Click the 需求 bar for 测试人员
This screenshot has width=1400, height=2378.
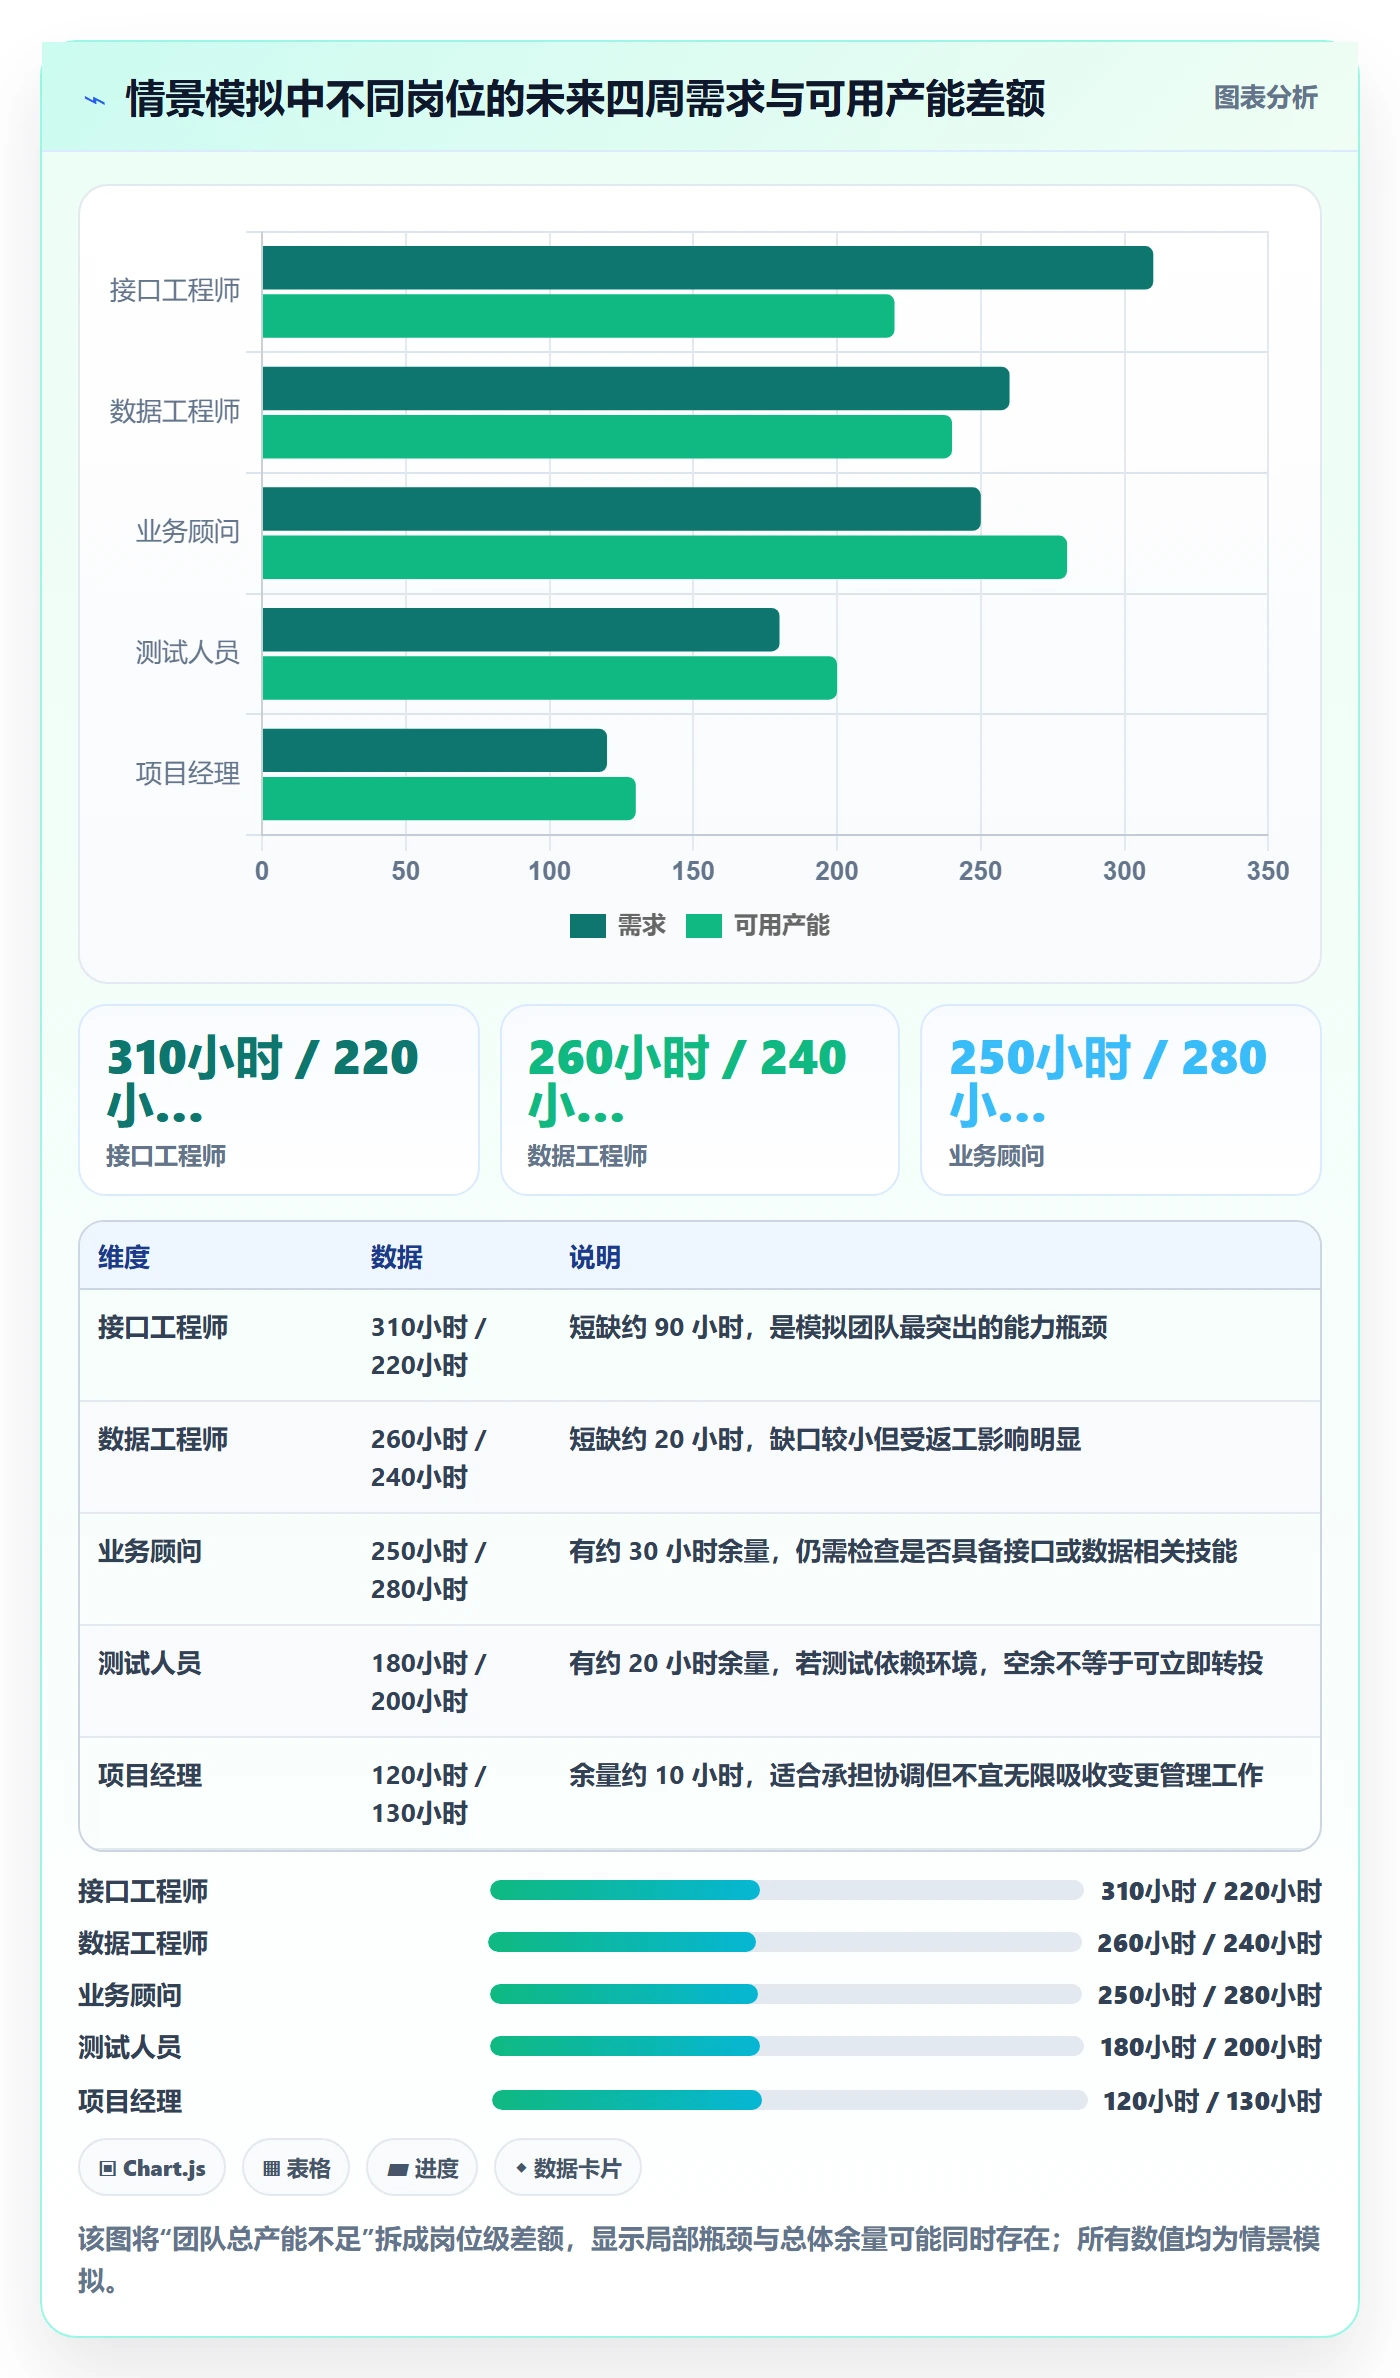pyautogui.click(x=521, y=630)
